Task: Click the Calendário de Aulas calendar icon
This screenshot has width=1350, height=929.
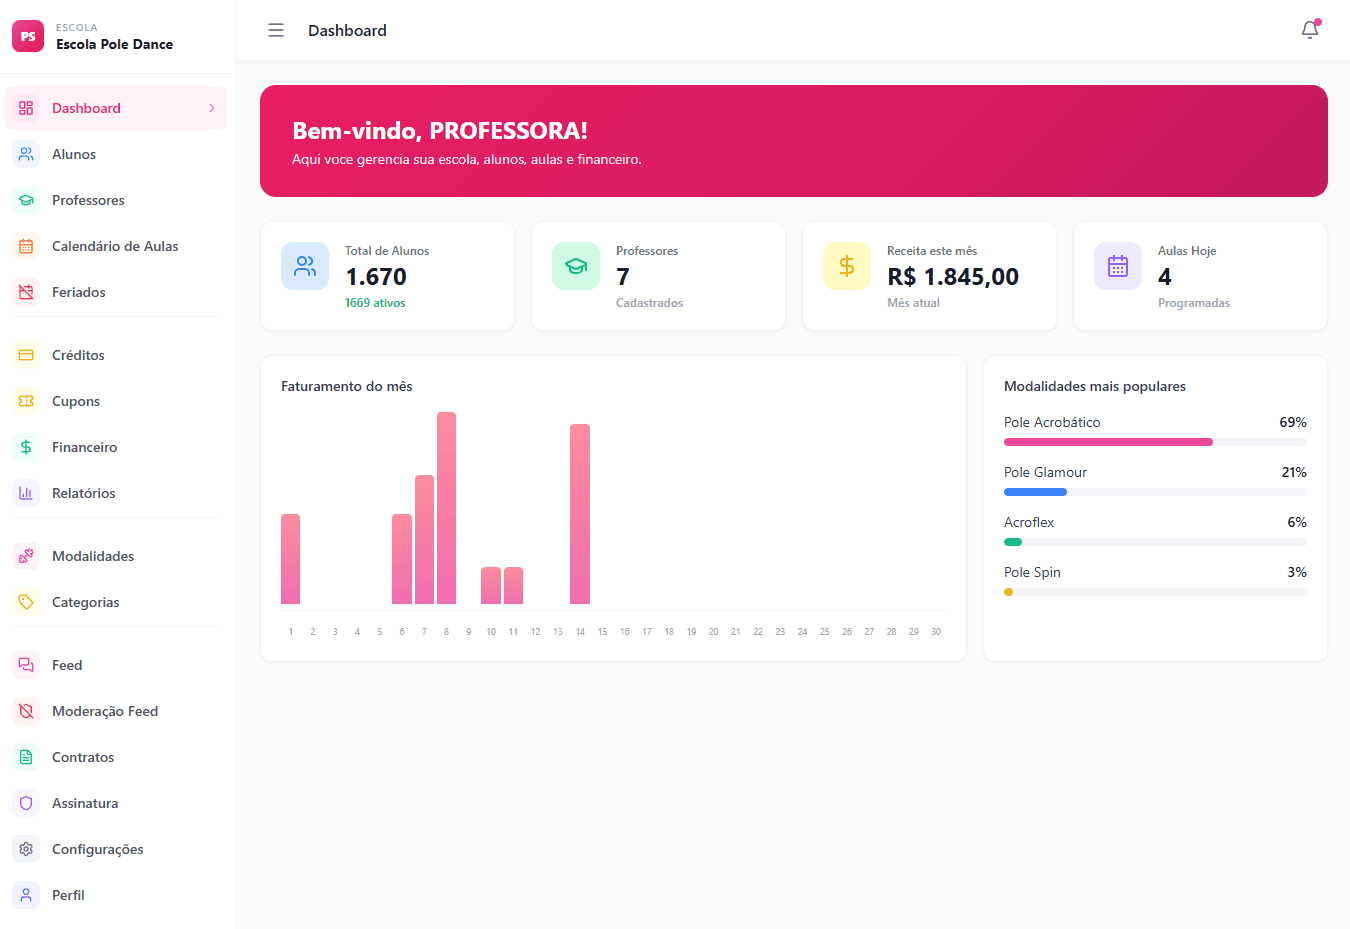Action: (x=26, y=246)
